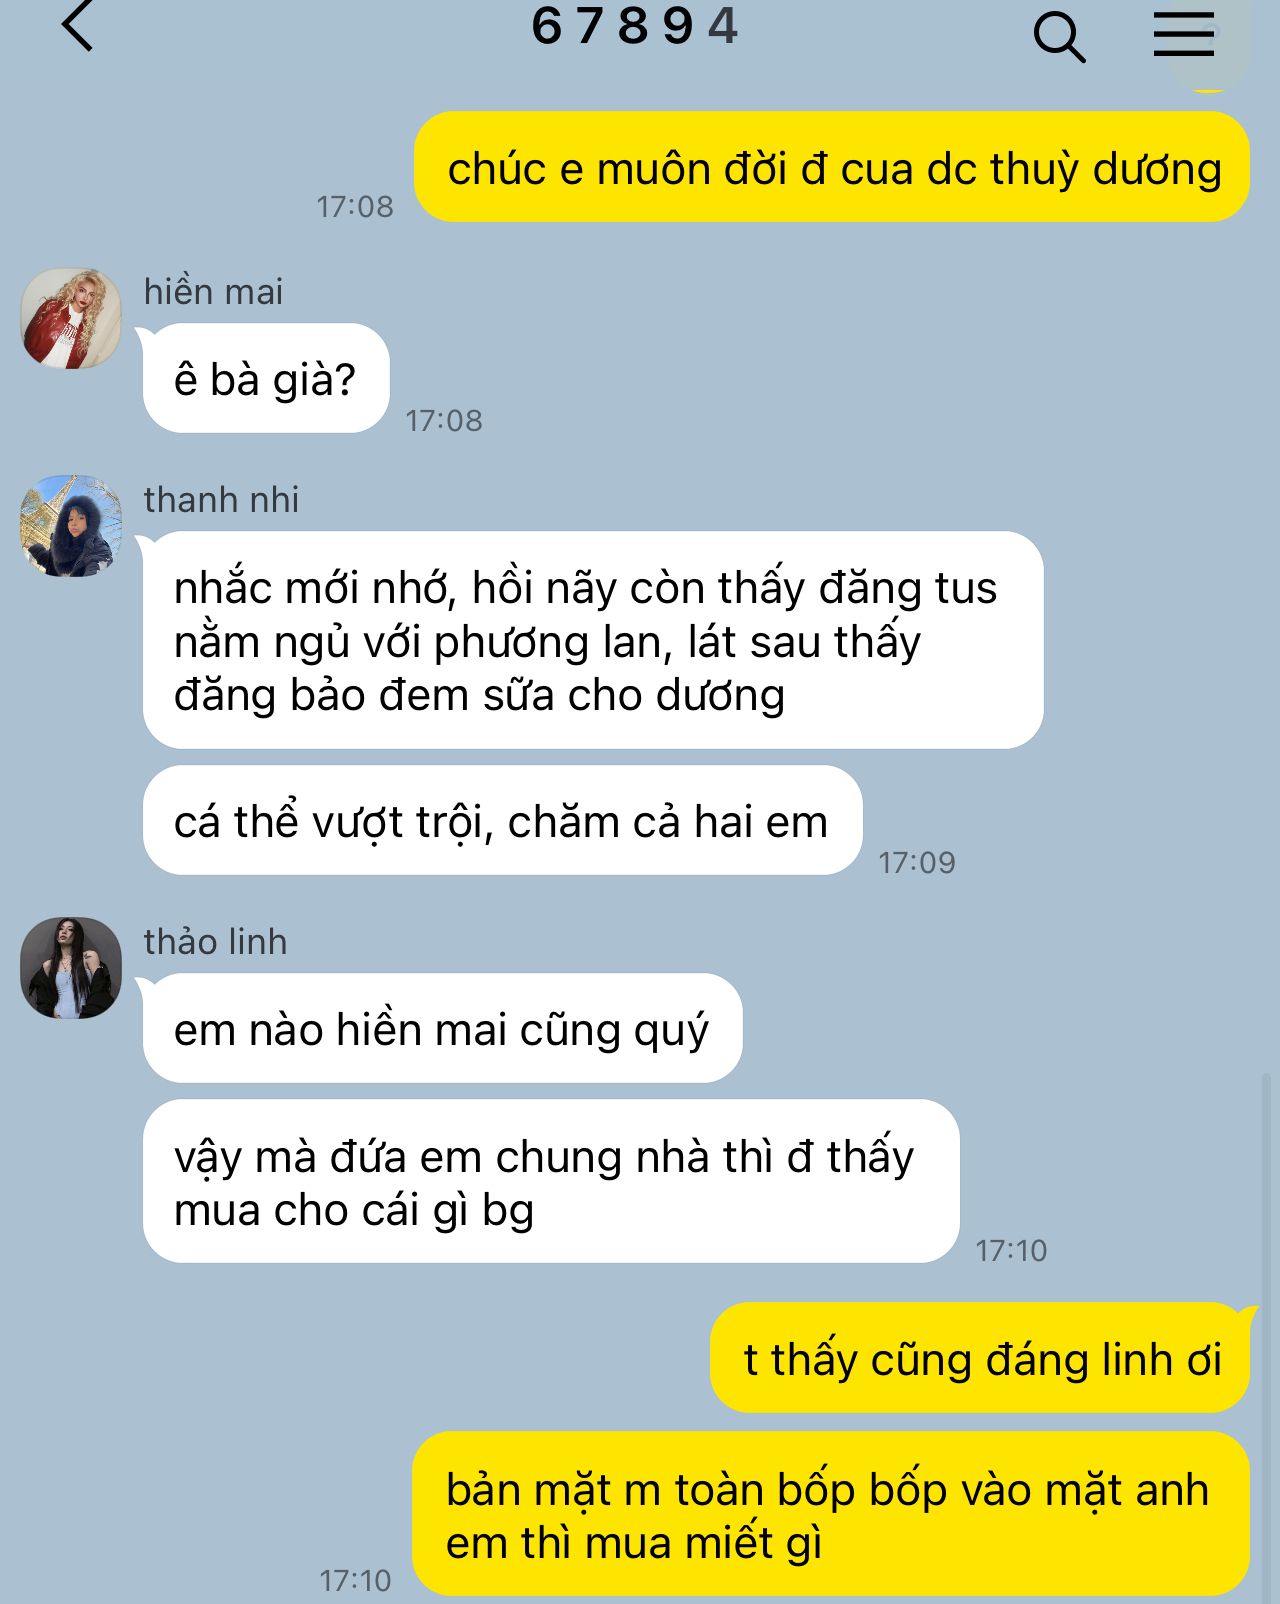
Task: Tap yellow bubble 'bản mặt m toàn bốp bốp'
Action: point(831,1514)
